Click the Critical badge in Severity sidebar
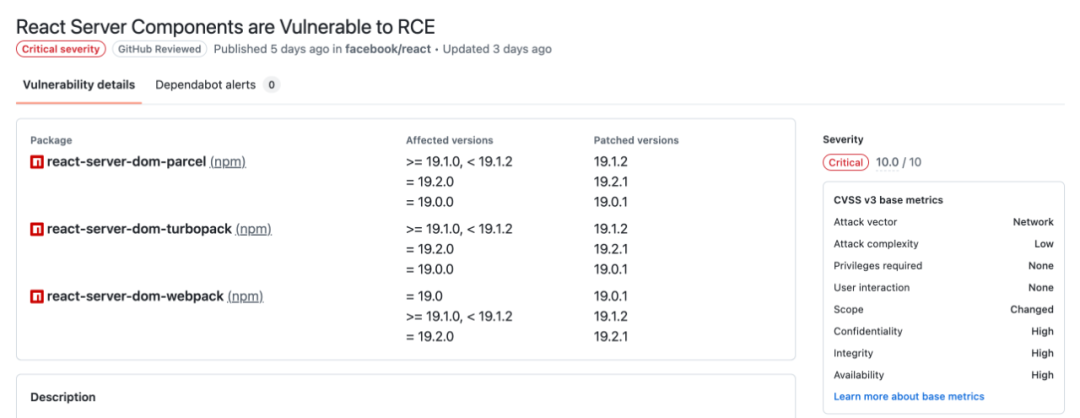1080x418 pixels. (846, 162)
